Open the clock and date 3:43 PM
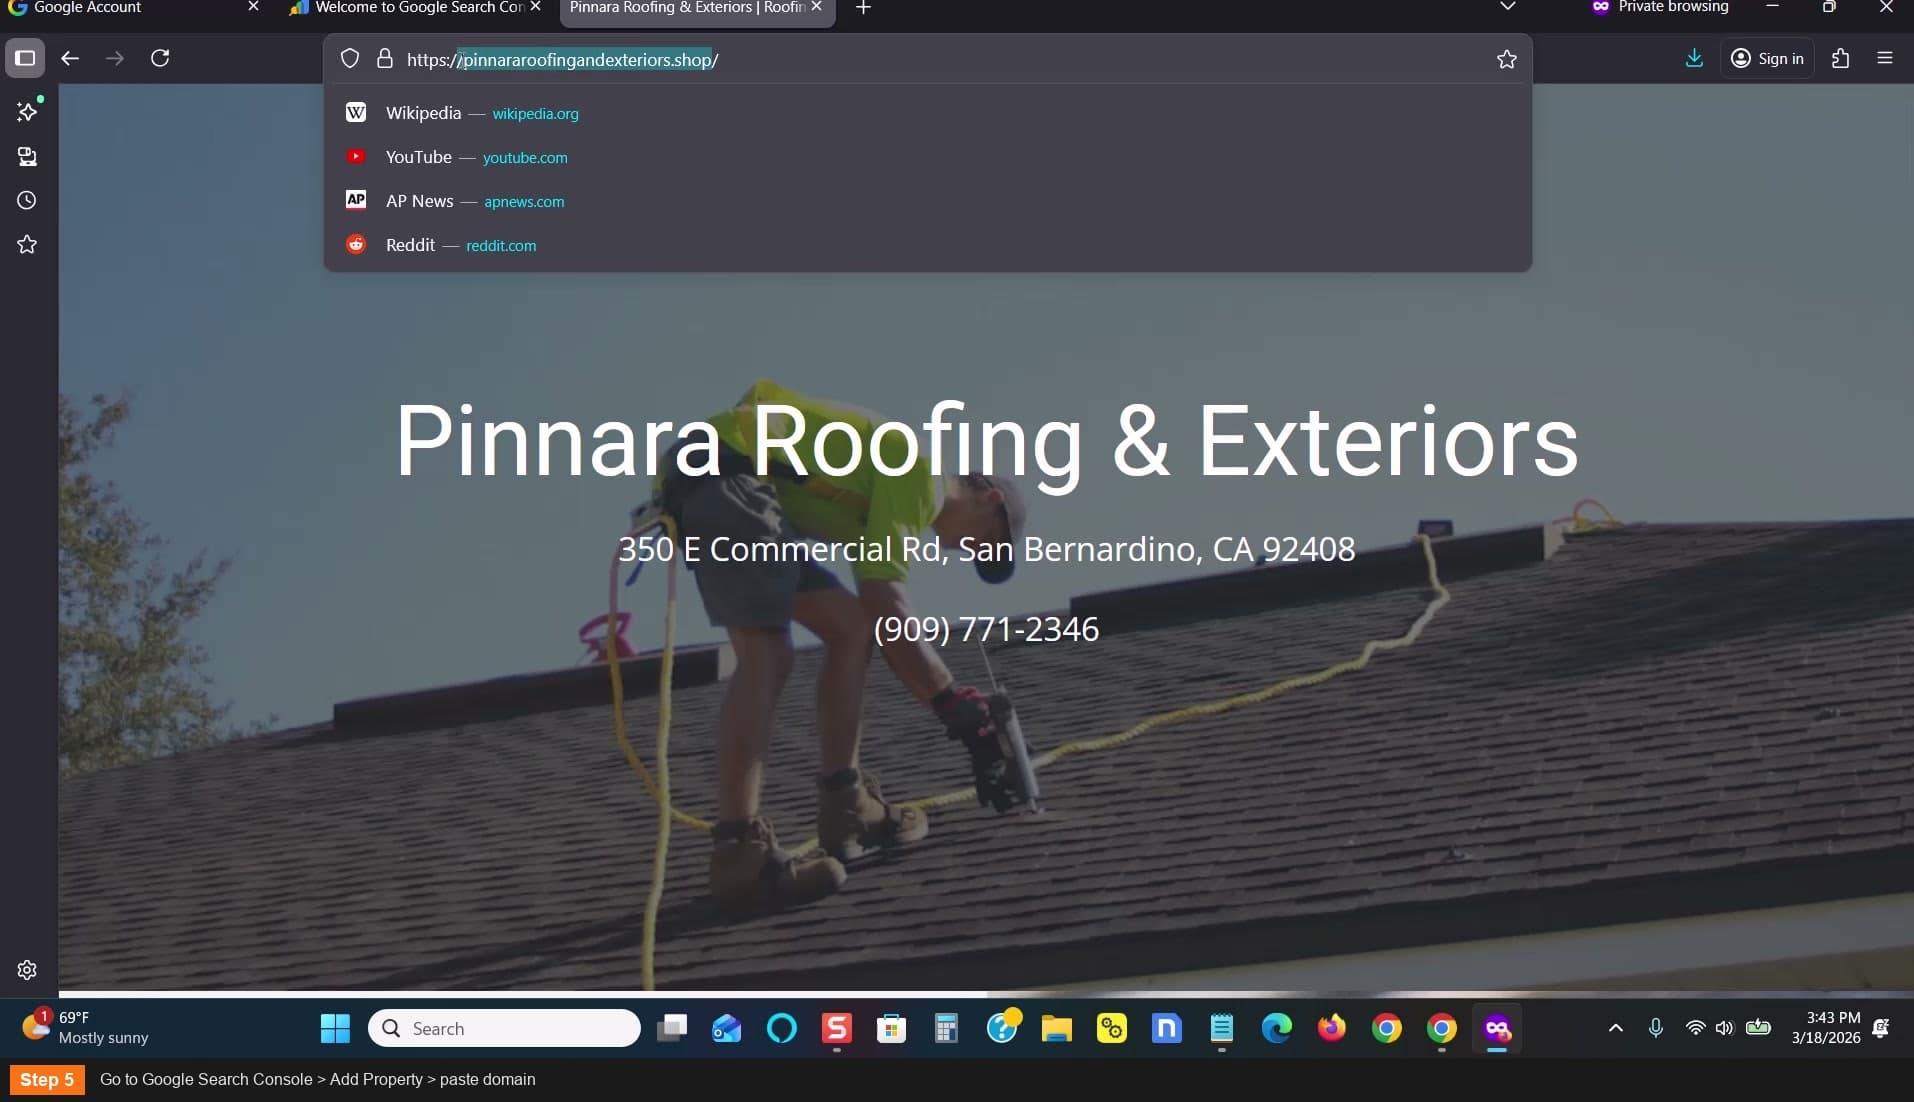 pyautogui.click(x=1826, y=1028)
